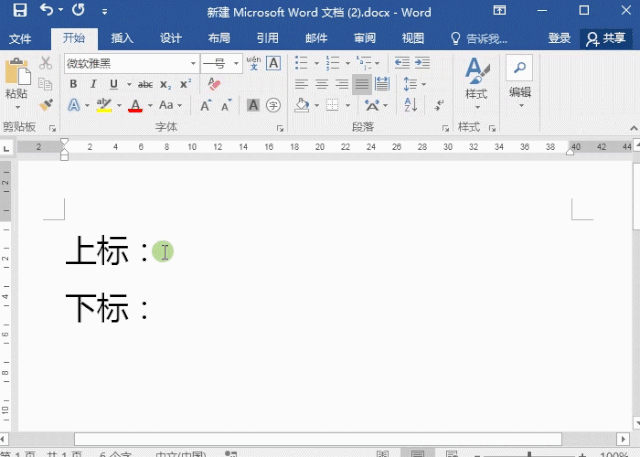The height and width of the screenshot is (457, 640).
Task: Apply yellow text highlight color
Action: [104, 105]
